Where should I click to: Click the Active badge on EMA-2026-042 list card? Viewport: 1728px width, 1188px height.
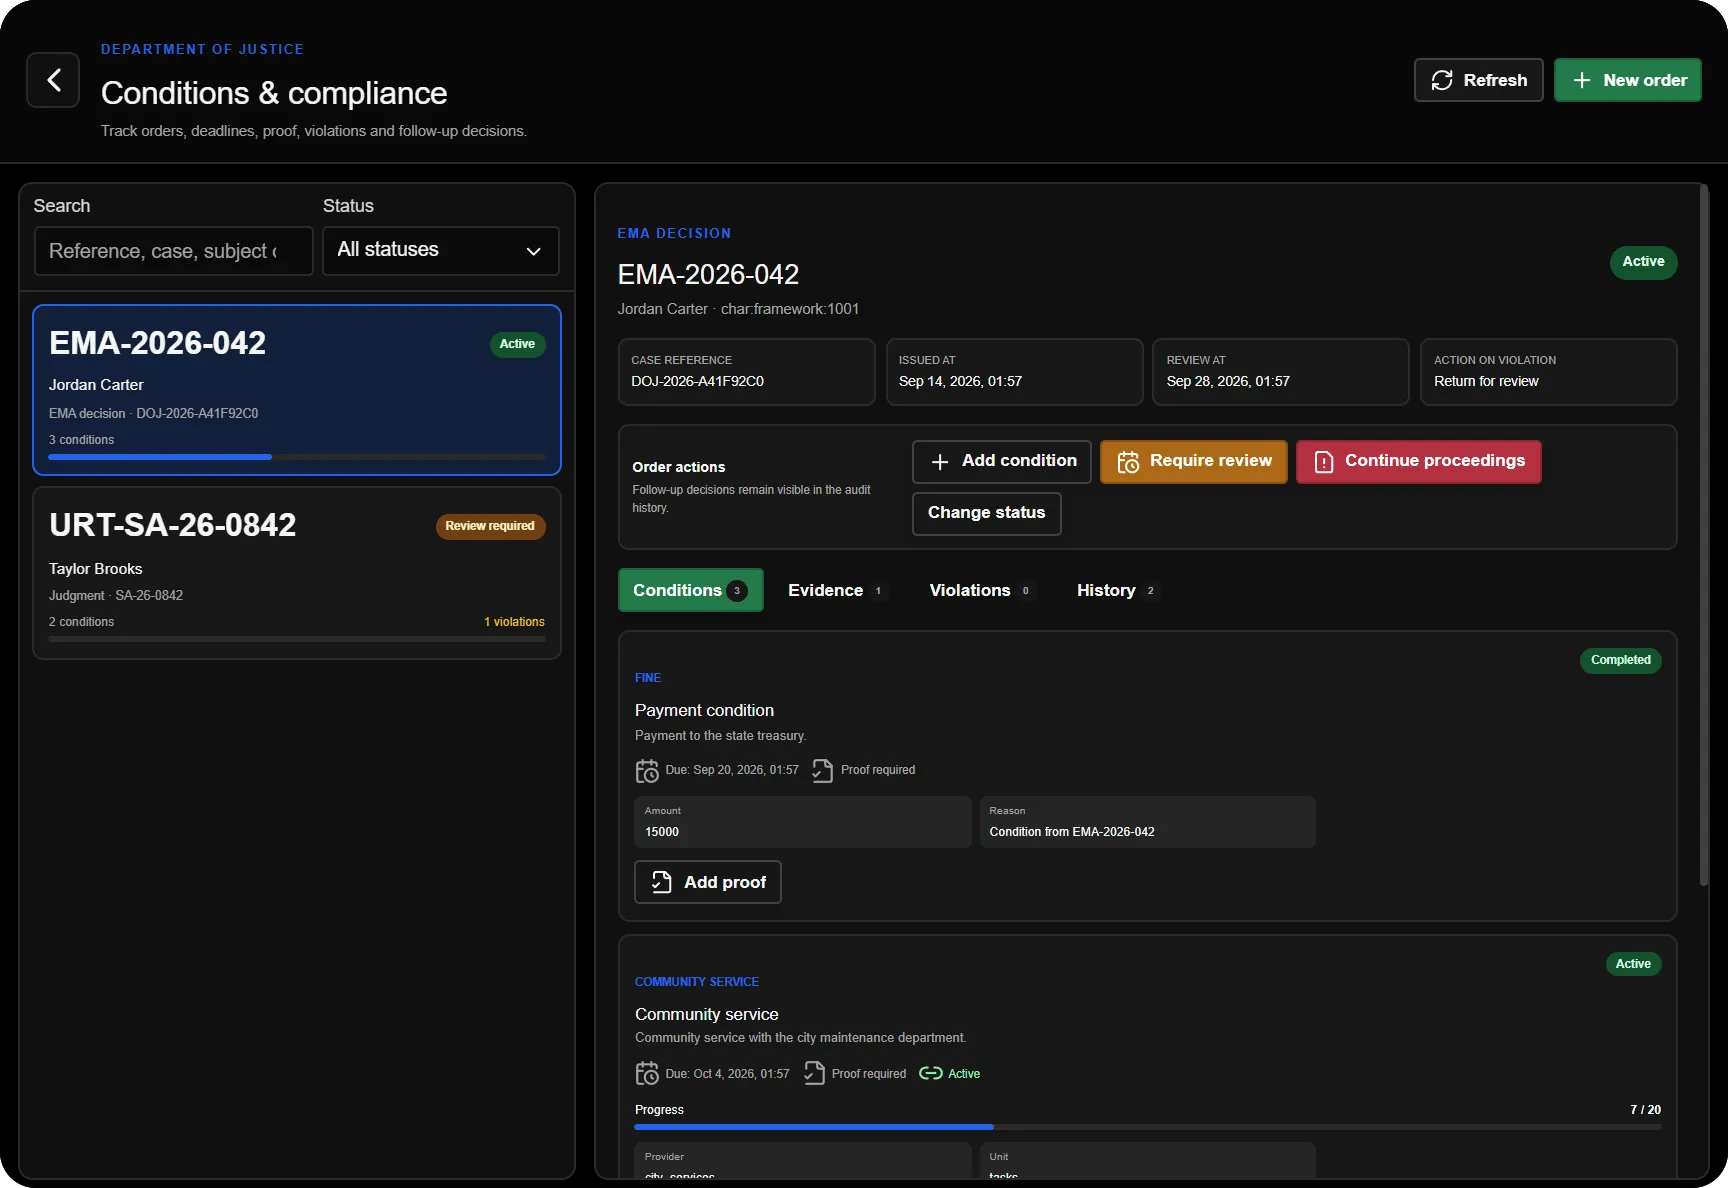point(517,344)
